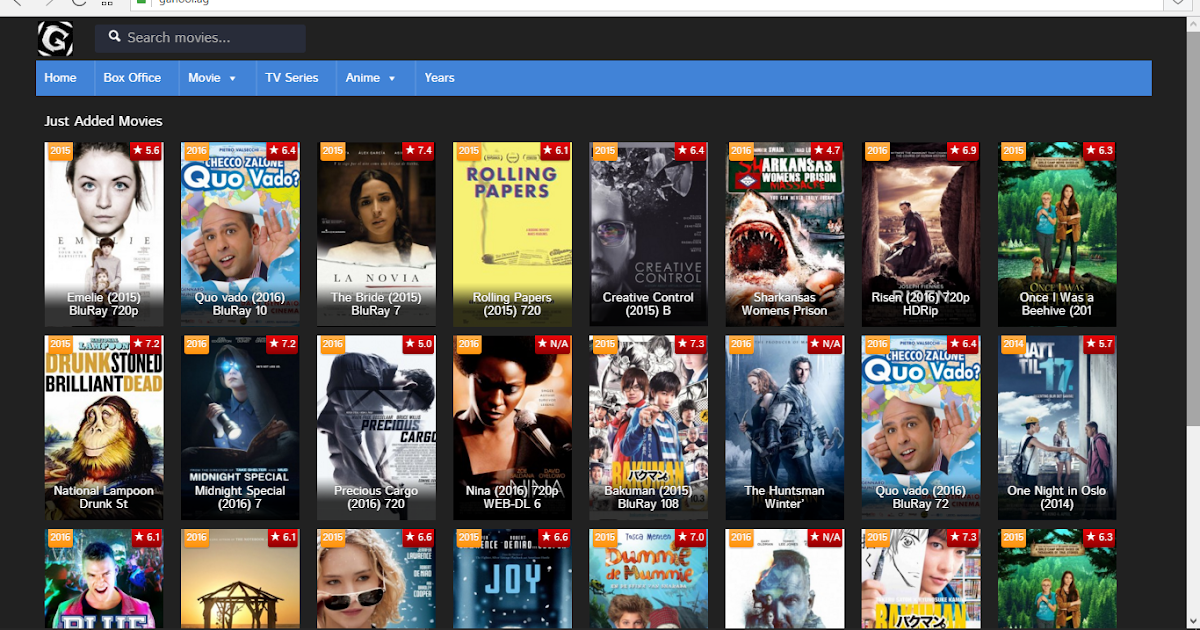This screenshot has height=630, width=1200.
Task: Focus the Search movies input field
Action: [x=200, y=38]
